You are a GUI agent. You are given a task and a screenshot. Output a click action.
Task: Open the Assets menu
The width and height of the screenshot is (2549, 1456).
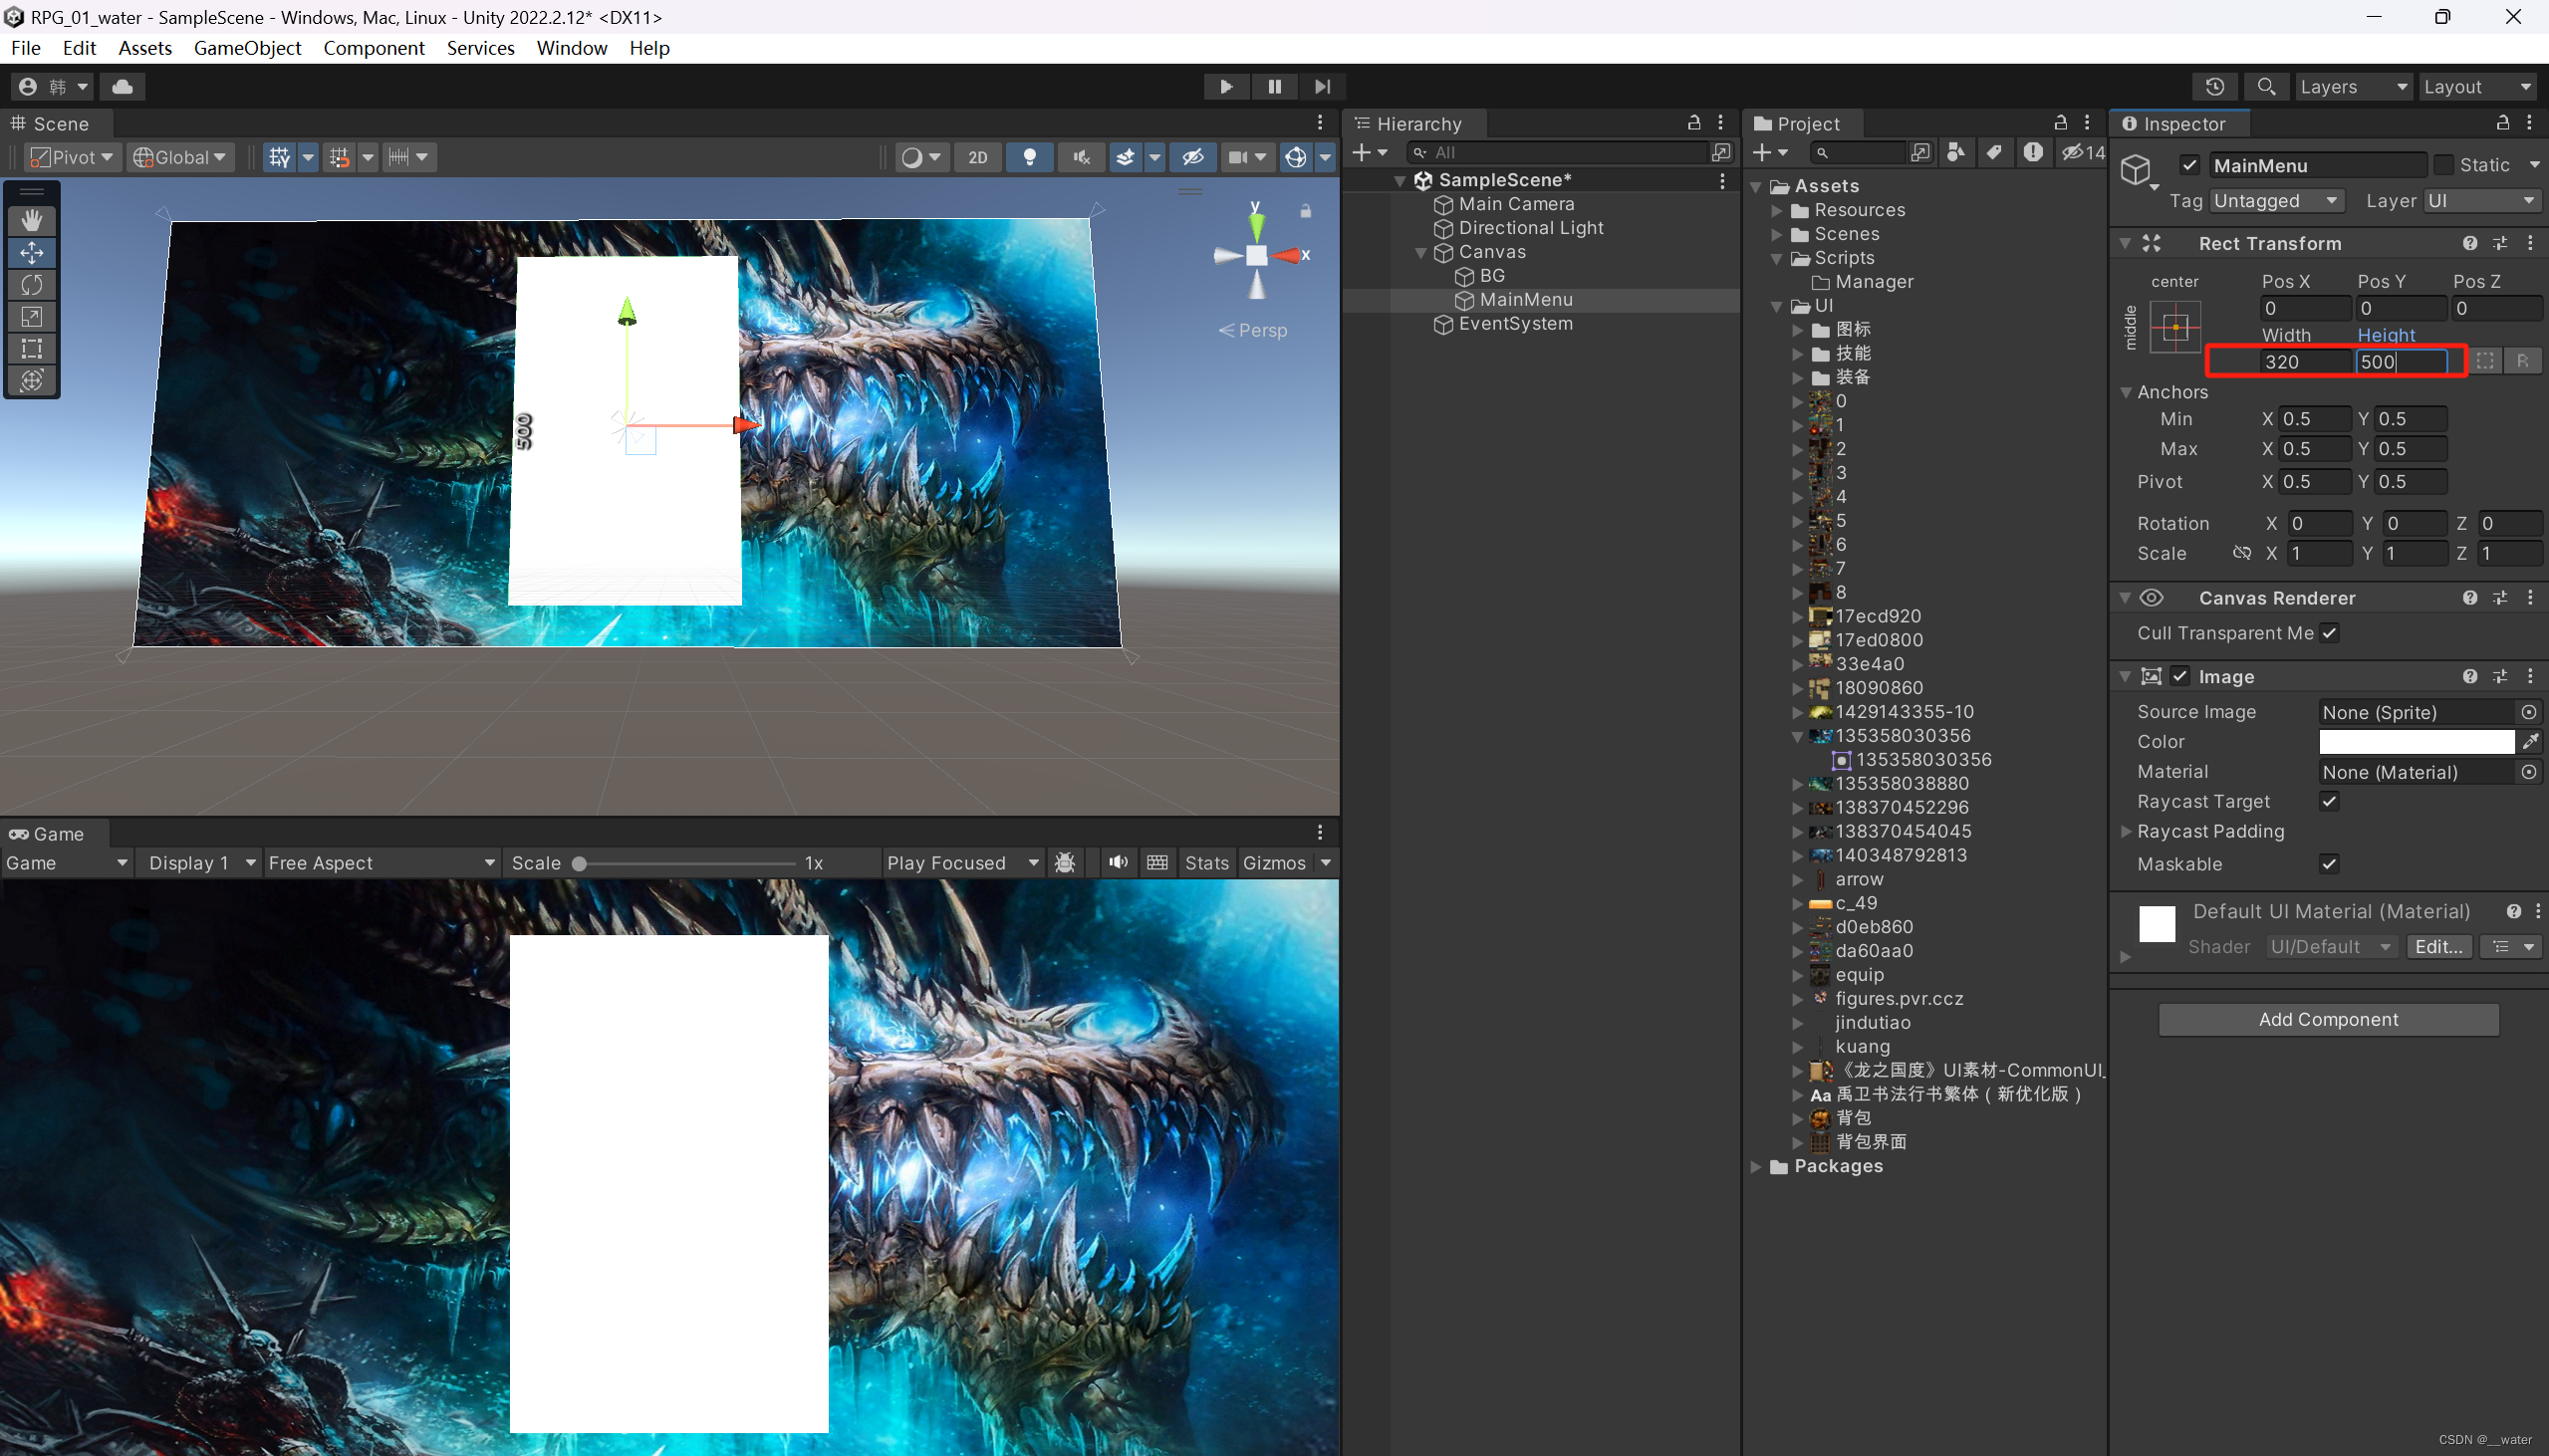point(144,48)
